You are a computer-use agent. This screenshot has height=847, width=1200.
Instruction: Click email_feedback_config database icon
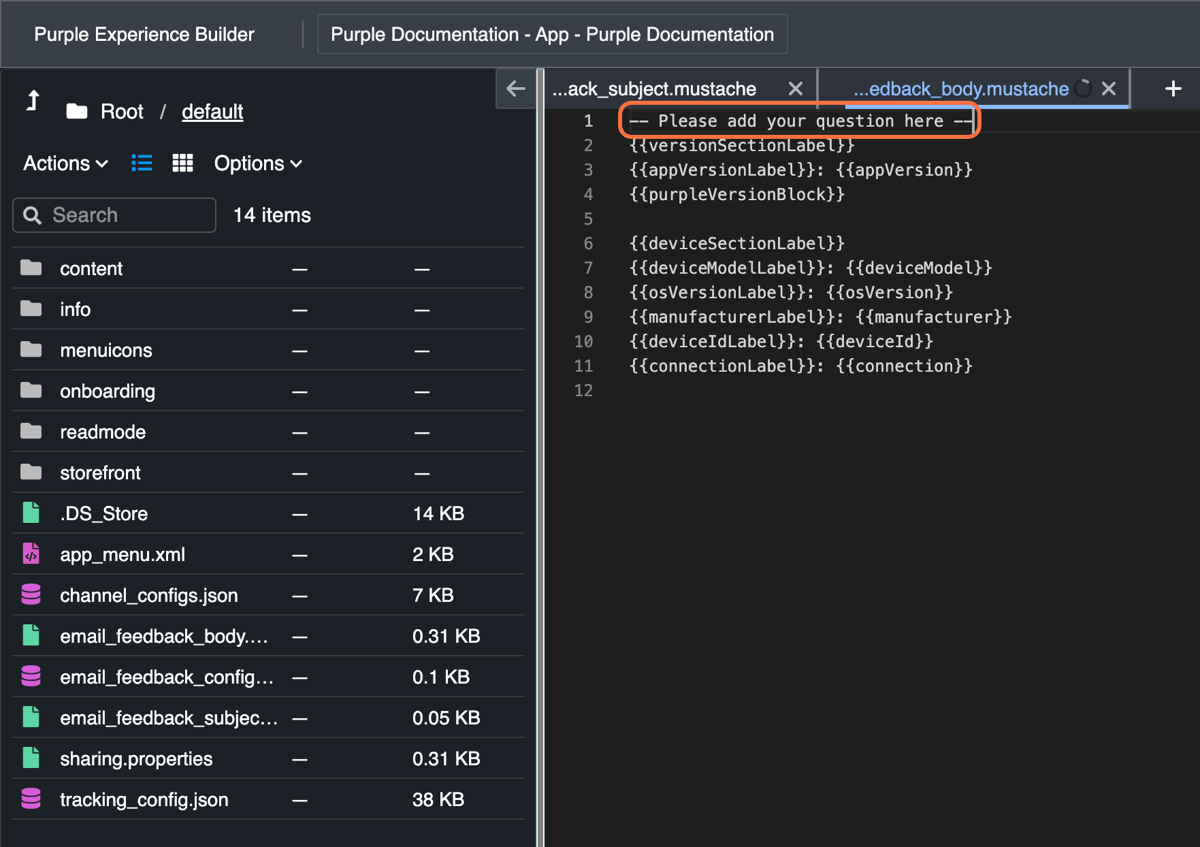(x=31, y=677)
